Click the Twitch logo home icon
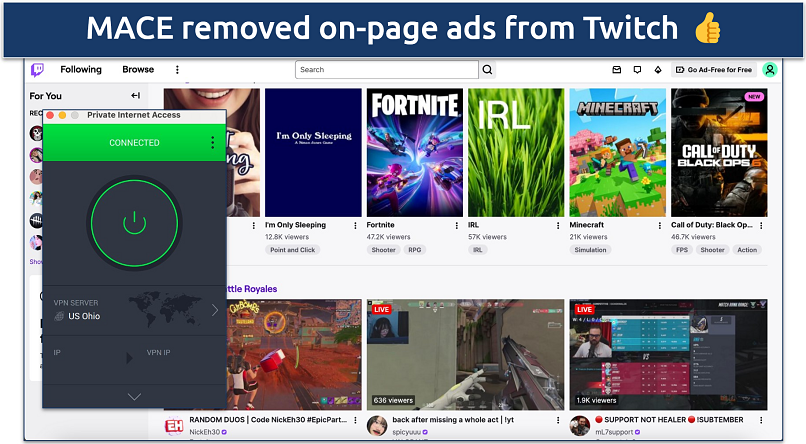 [x=38, y=70]
